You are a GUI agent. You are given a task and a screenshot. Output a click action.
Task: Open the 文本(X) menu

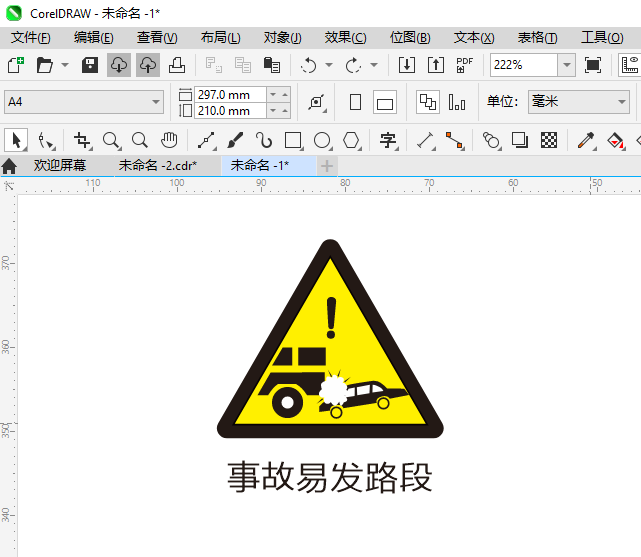474,38
